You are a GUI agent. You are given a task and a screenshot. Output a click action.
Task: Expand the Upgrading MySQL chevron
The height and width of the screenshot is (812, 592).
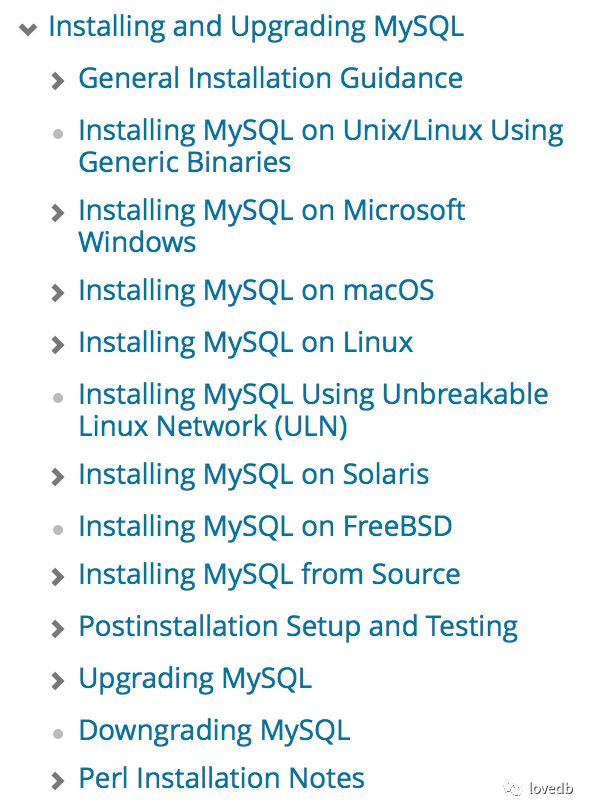click(58, 680)
